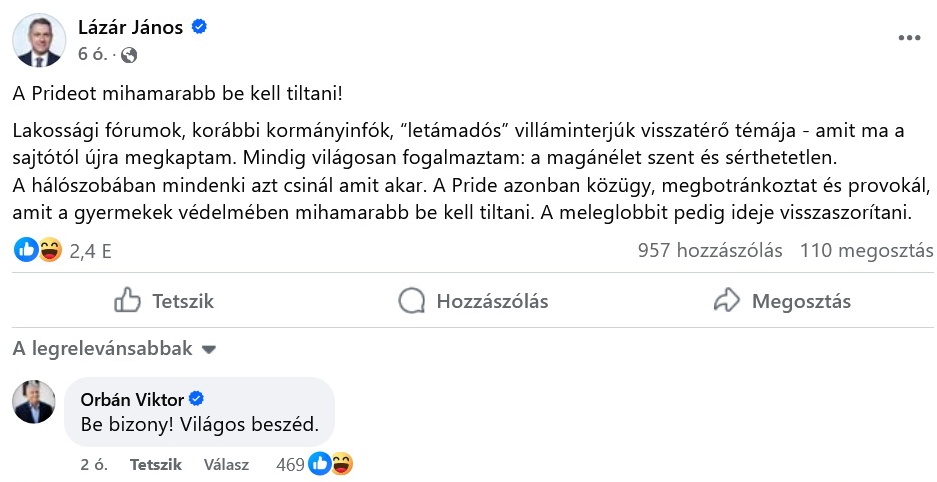
Task: Click the blue like reaction icon under post
Action: pyautogui.click(x=26, y=250)
